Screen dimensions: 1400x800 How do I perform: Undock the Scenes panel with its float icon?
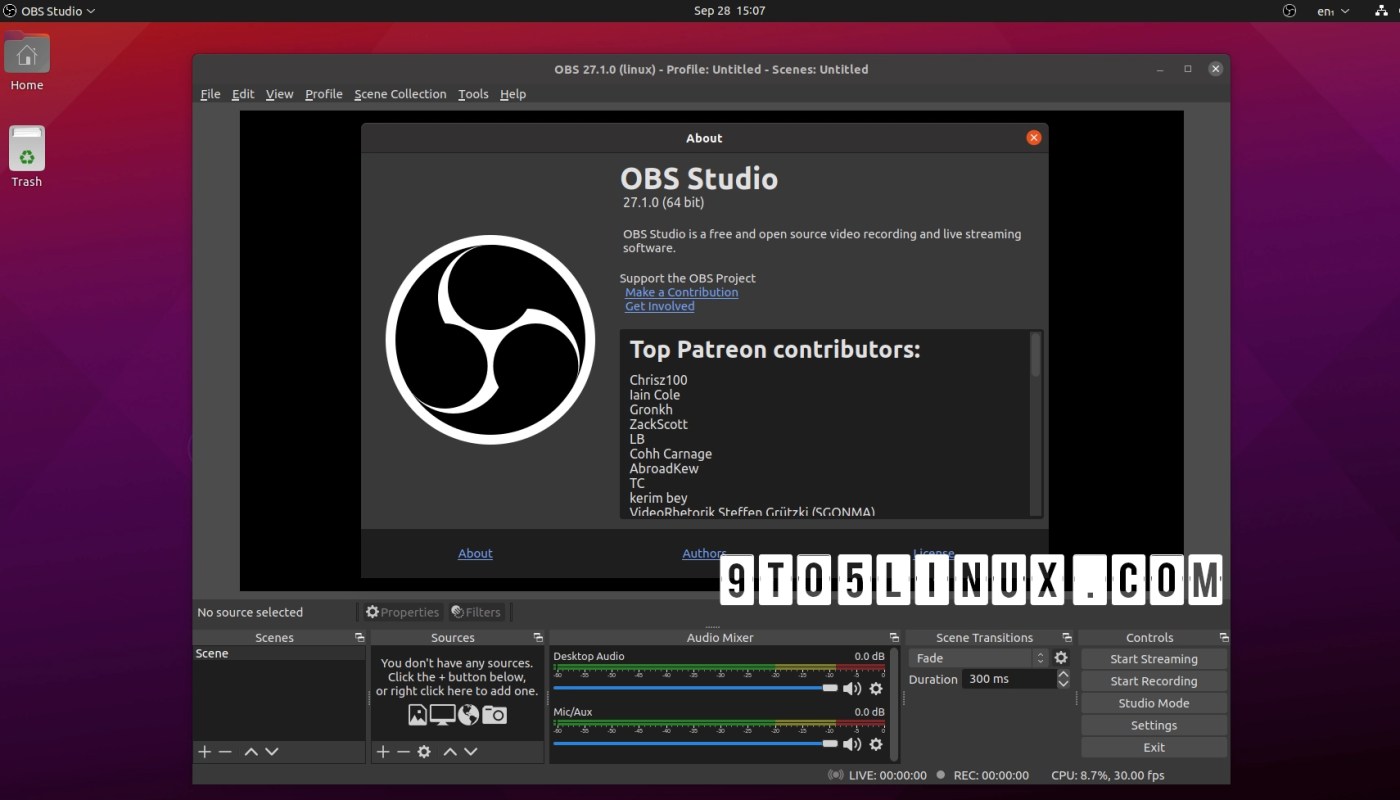click(x=359, y=638)
